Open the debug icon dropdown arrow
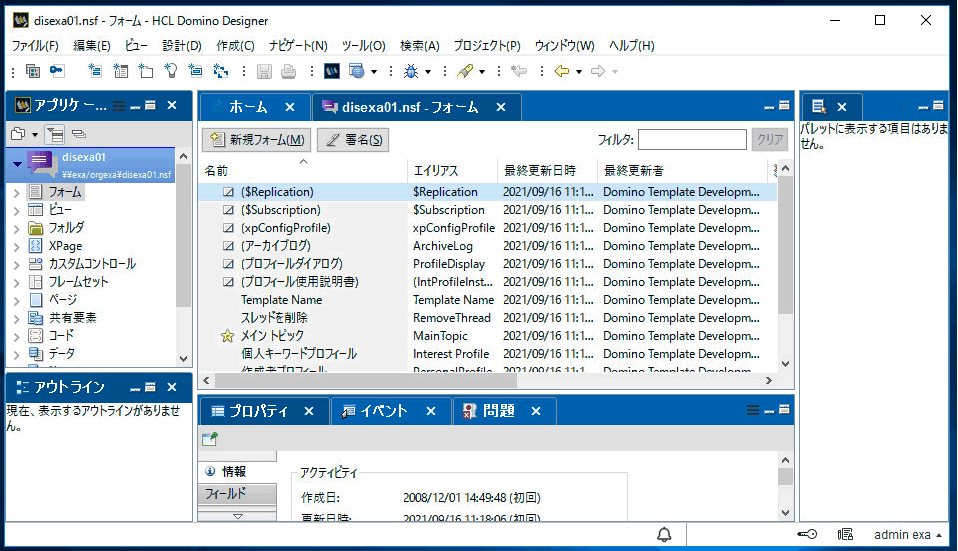Screen dimensions: 958x551 pos(428,72)
